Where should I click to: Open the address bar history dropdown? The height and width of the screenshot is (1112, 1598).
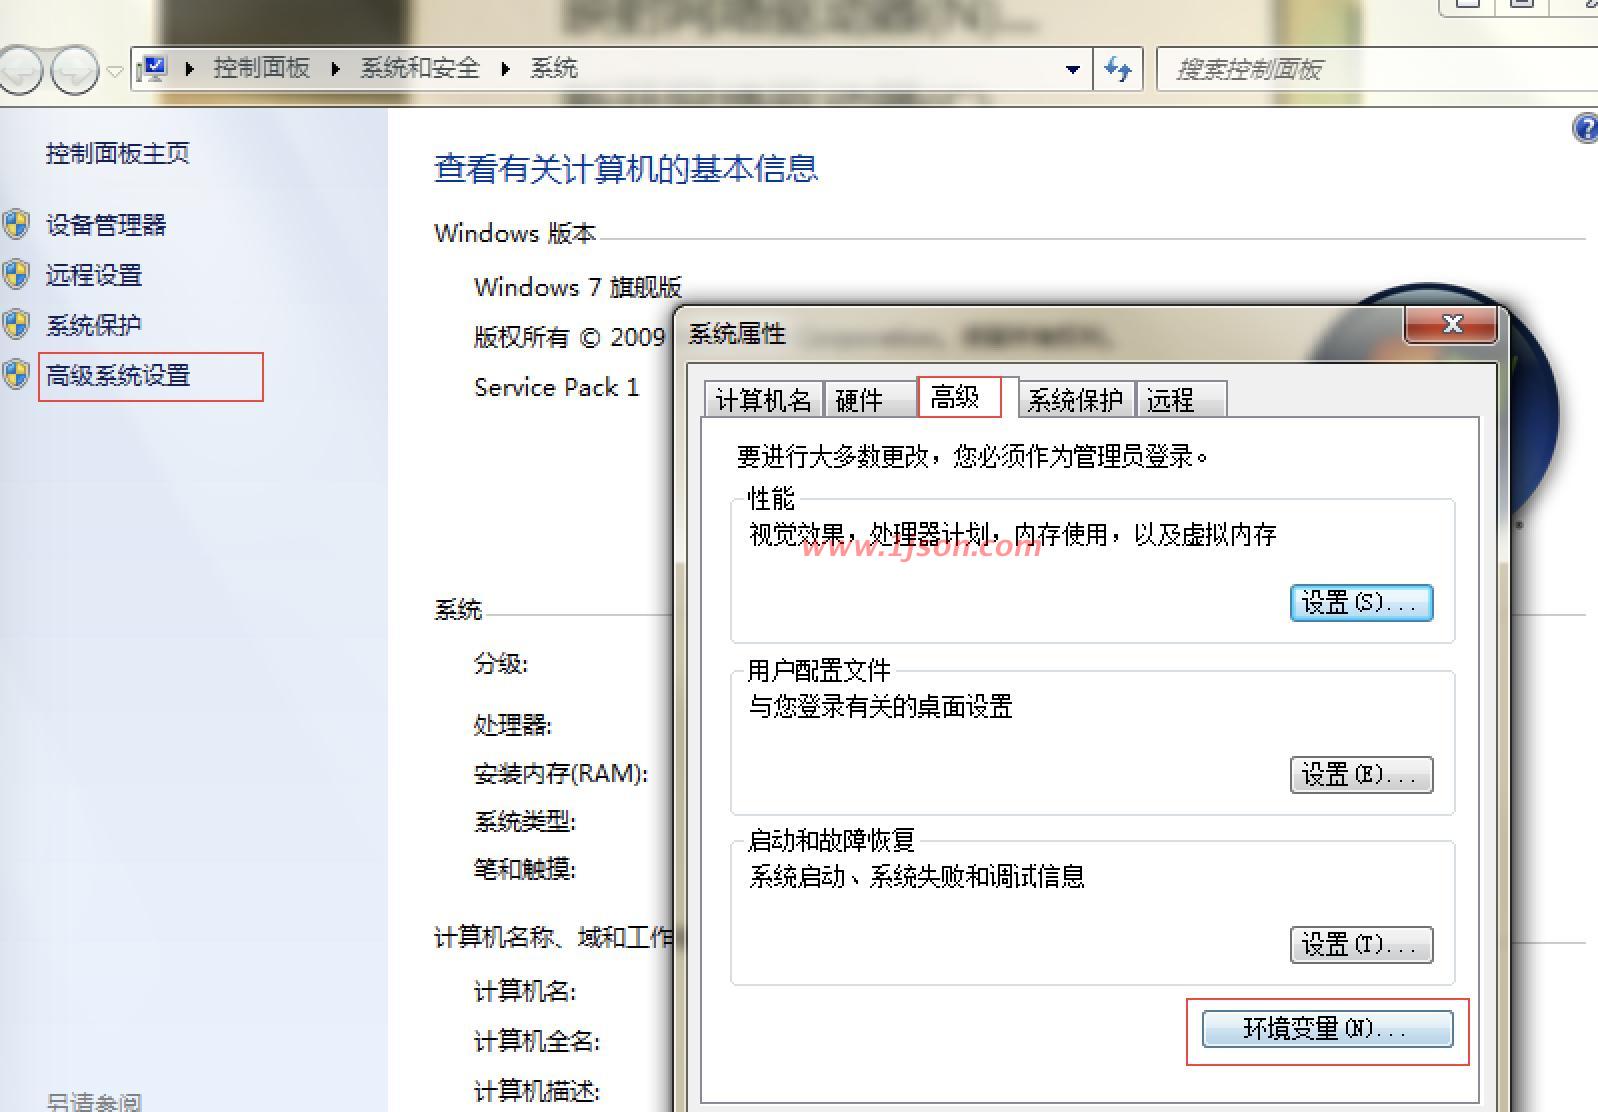[x=1073, y=70]
